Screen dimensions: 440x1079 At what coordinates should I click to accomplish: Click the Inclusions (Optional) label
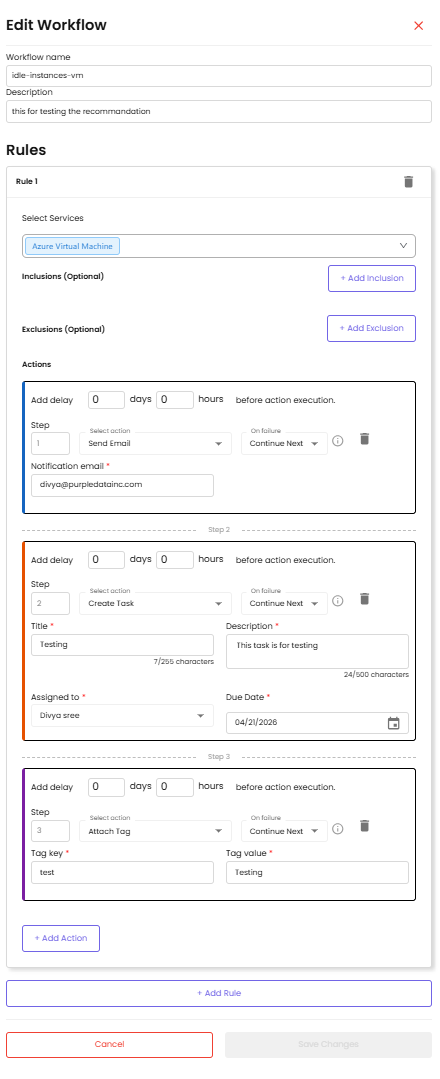tap(63, 277)
